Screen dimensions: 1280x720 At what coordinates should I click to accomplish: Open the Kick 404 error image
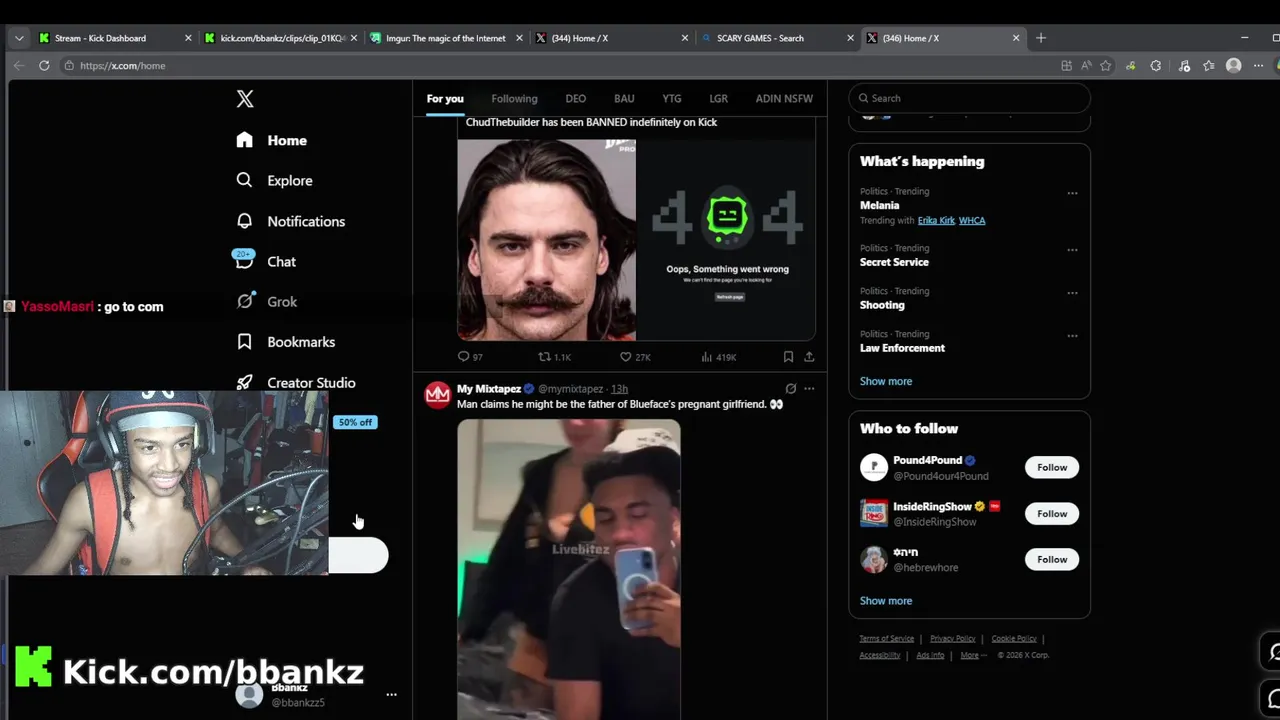tap(726, 240)
